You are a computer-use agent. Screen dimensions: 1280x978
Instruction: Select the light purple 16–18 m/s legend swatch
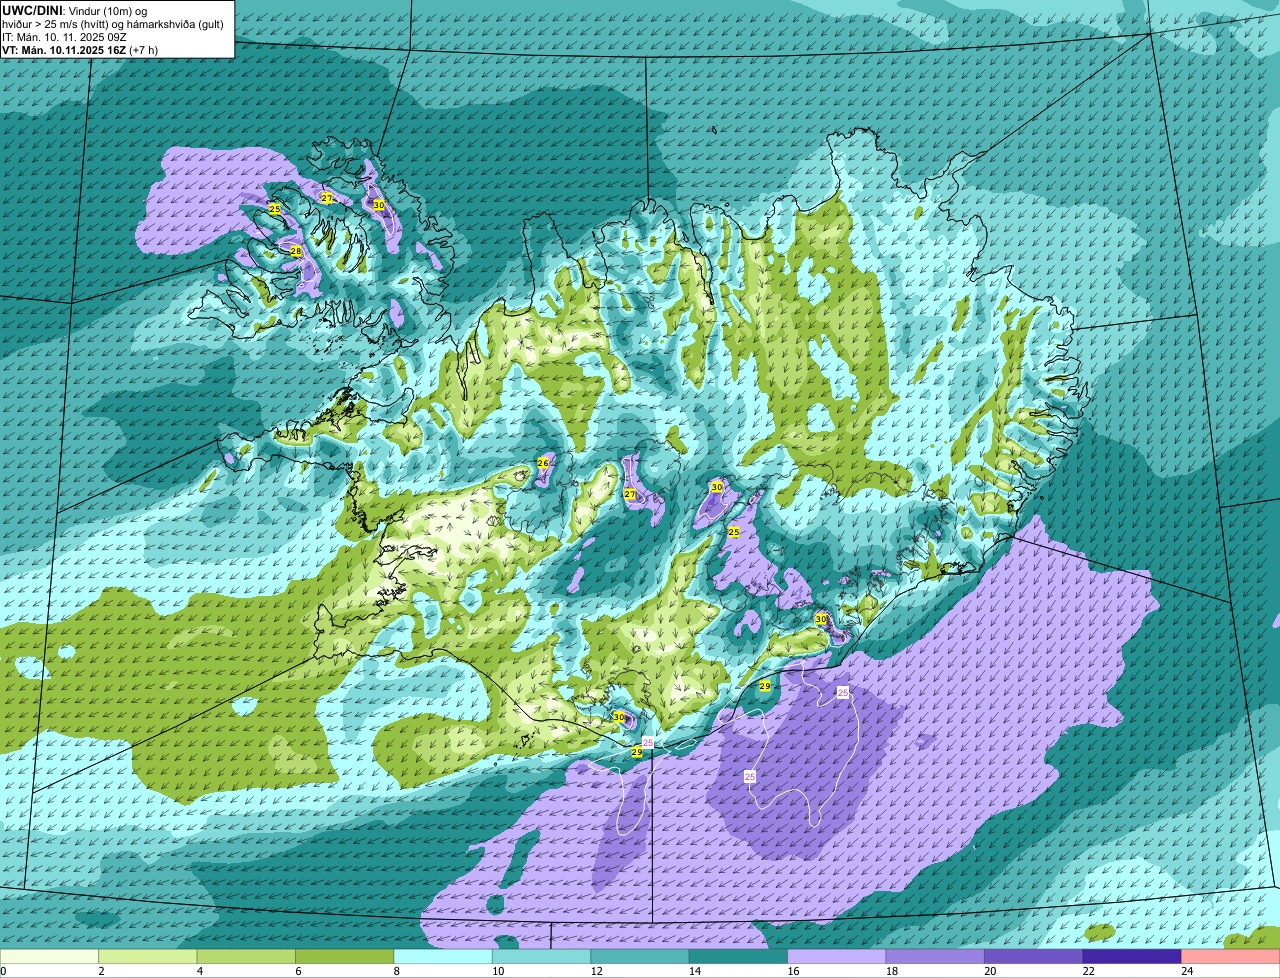[x=837, y=957]
